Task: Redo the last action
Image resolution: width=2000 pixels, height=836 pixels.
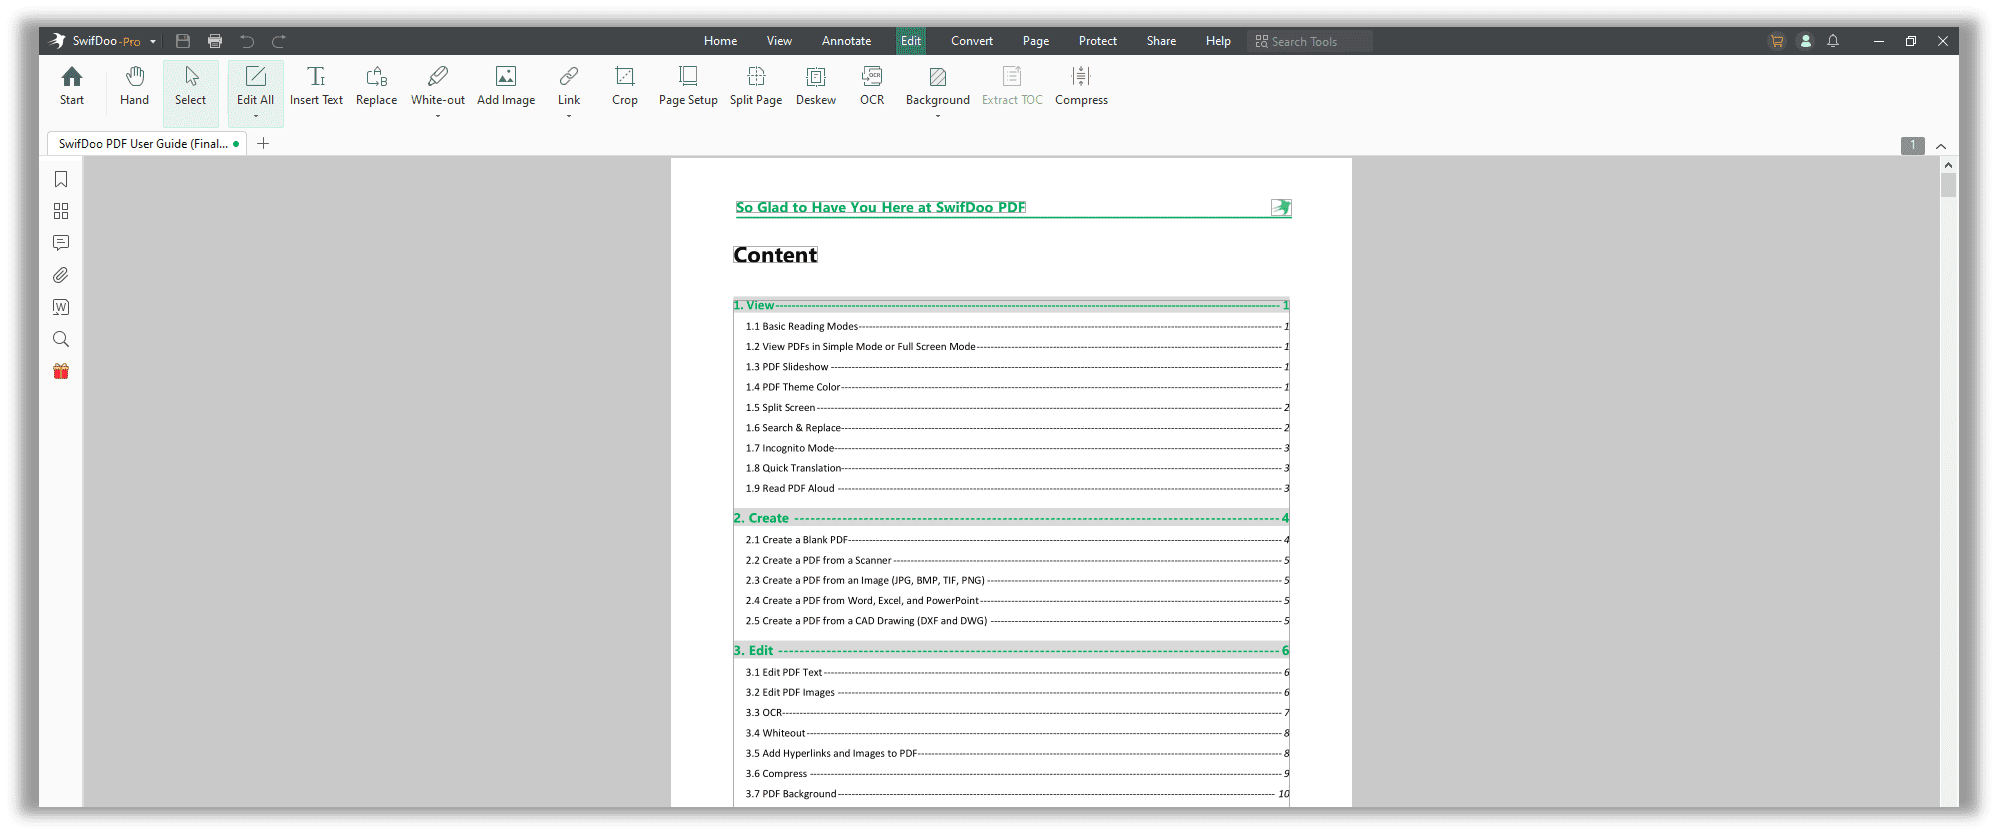Action: [279, 41]
